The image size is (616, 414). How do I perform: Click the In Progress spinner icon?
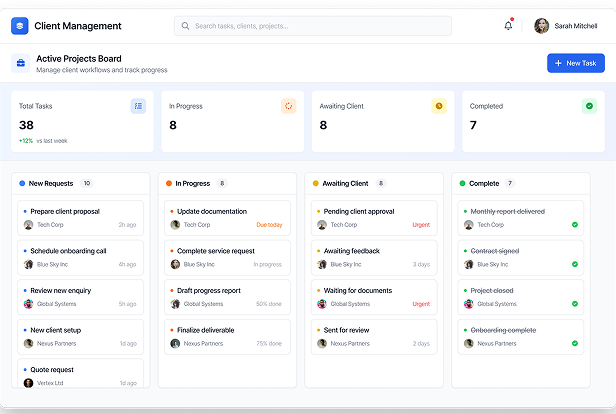point(288,106)
